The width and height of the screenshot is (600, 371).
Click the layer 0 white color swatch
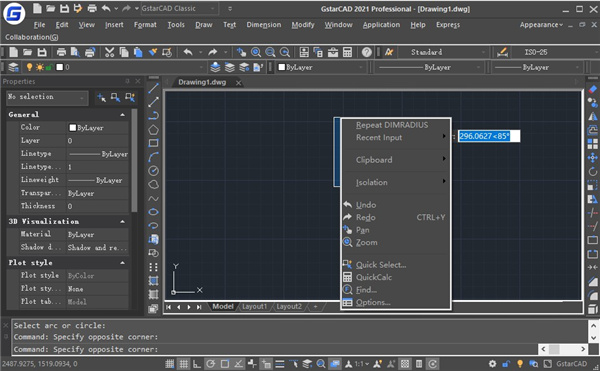[x=60, y=67]
